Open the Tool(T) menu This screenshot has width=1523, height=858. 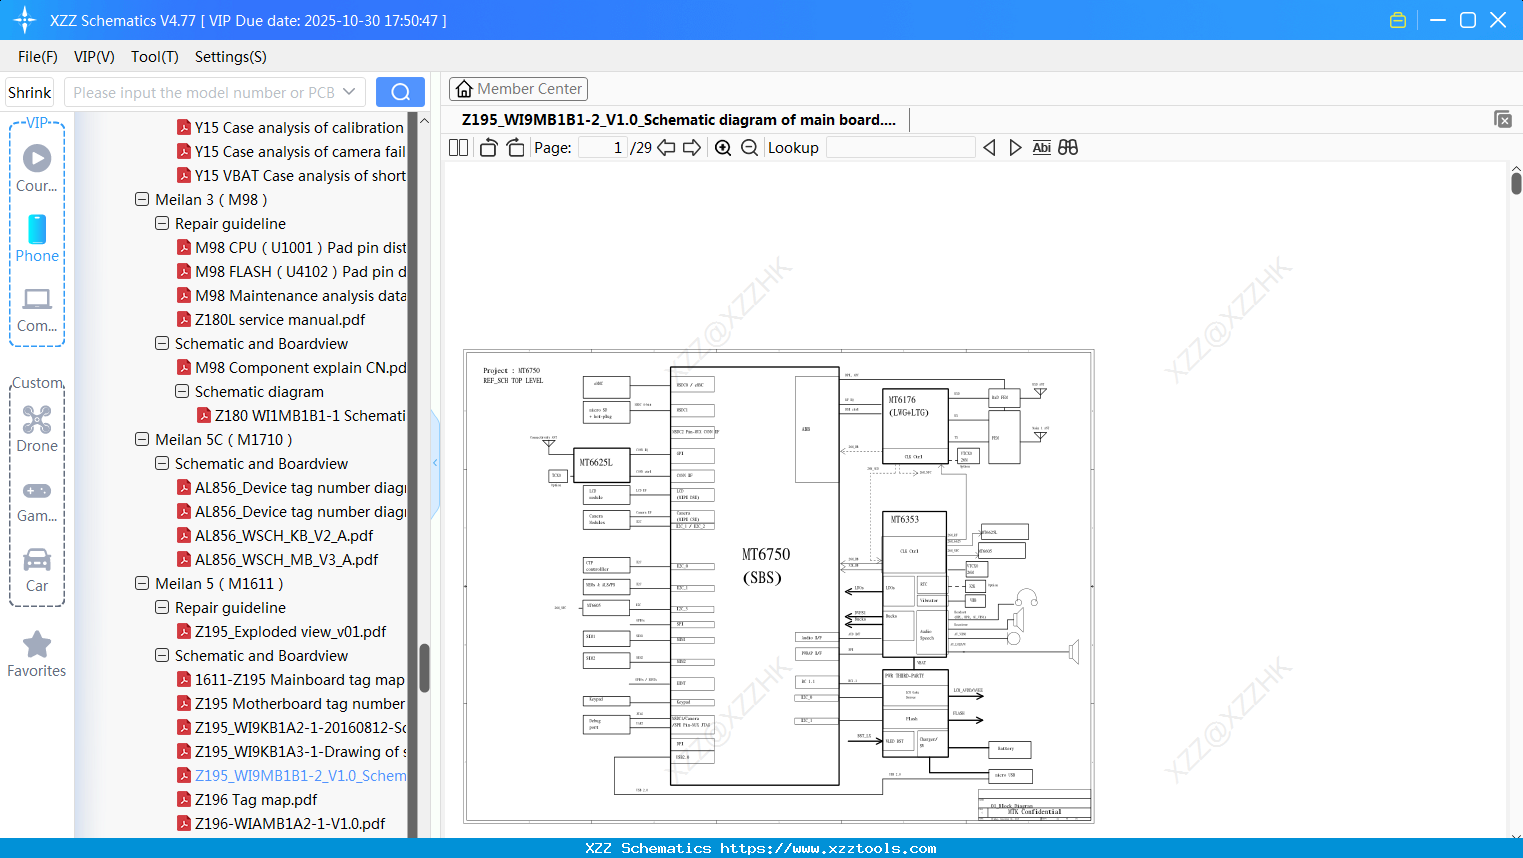tap(154, 57)
